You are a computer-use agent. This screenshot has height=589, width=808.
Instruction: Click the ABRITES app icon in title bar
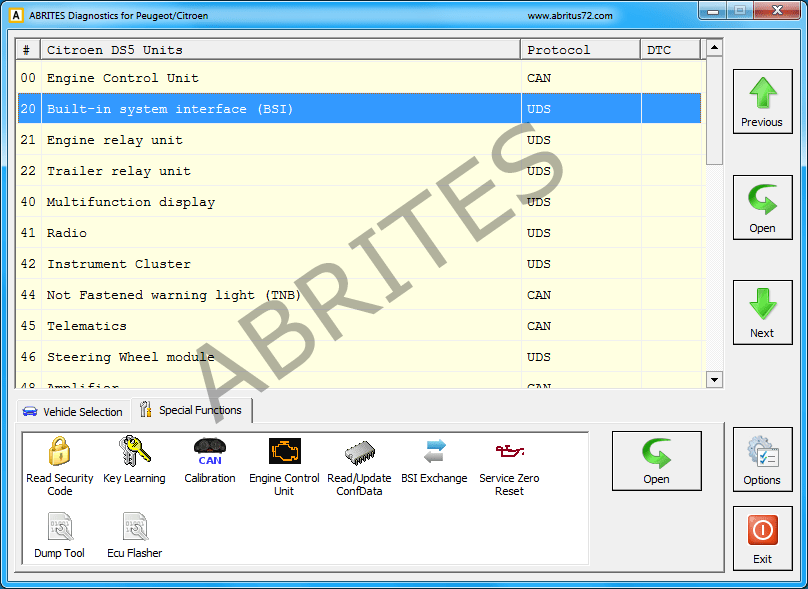click(16, 15)
